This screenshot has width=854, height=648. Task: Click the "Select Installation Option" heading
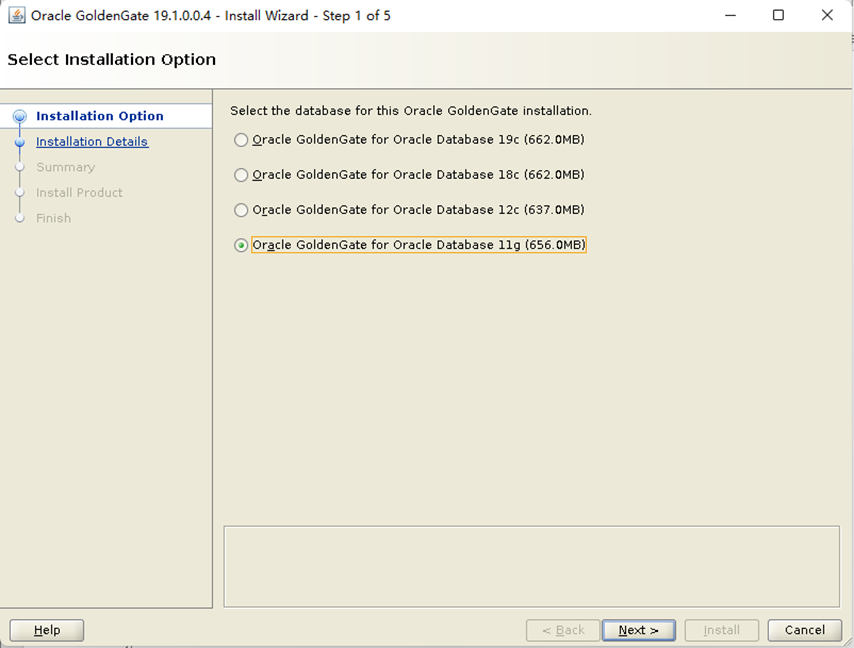click(112, 59)
